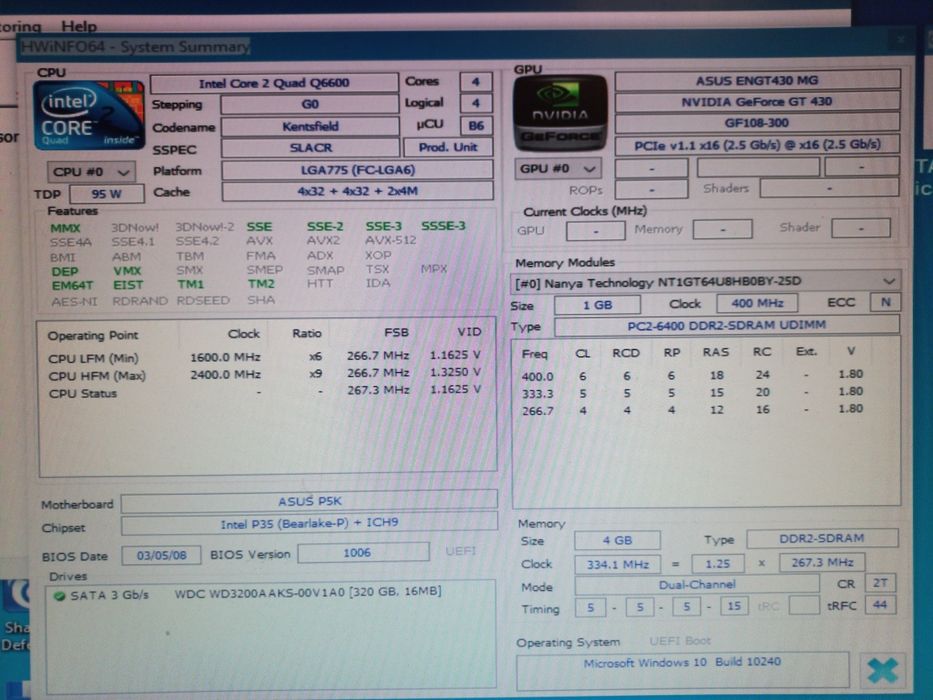Click green SATA drive status icon

59,596
